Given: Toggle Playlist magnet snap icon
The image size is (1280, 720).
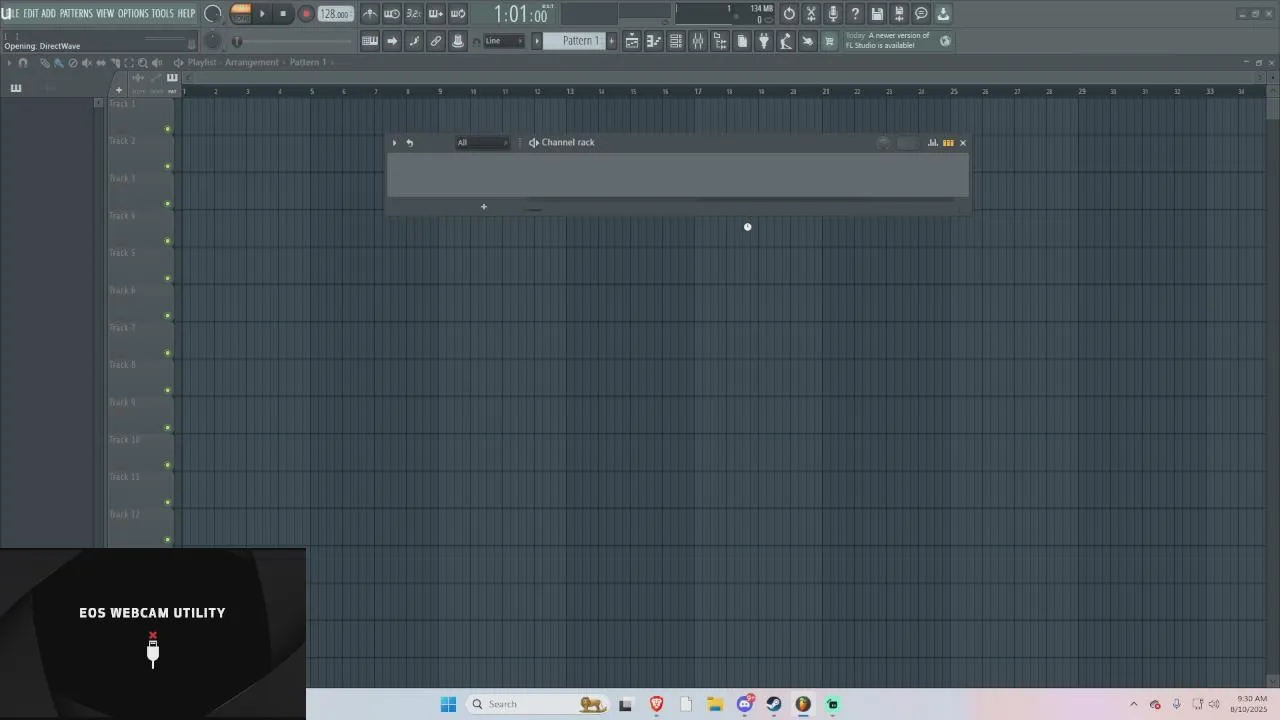Looking at the screenshot, I should point(23,63).
